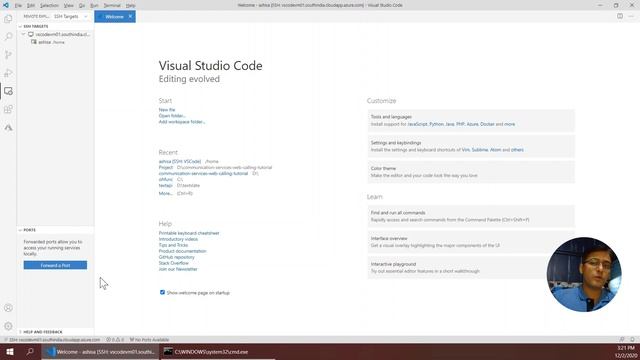Click the remote host monitor icon
This screenshot has width=640, height=360.
(31, 34)
